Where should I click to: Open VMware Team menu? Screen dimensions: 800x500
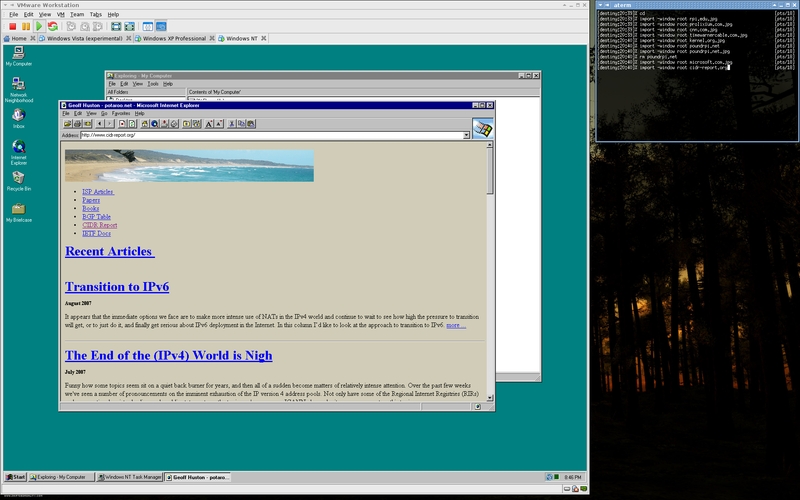point(77,14)
